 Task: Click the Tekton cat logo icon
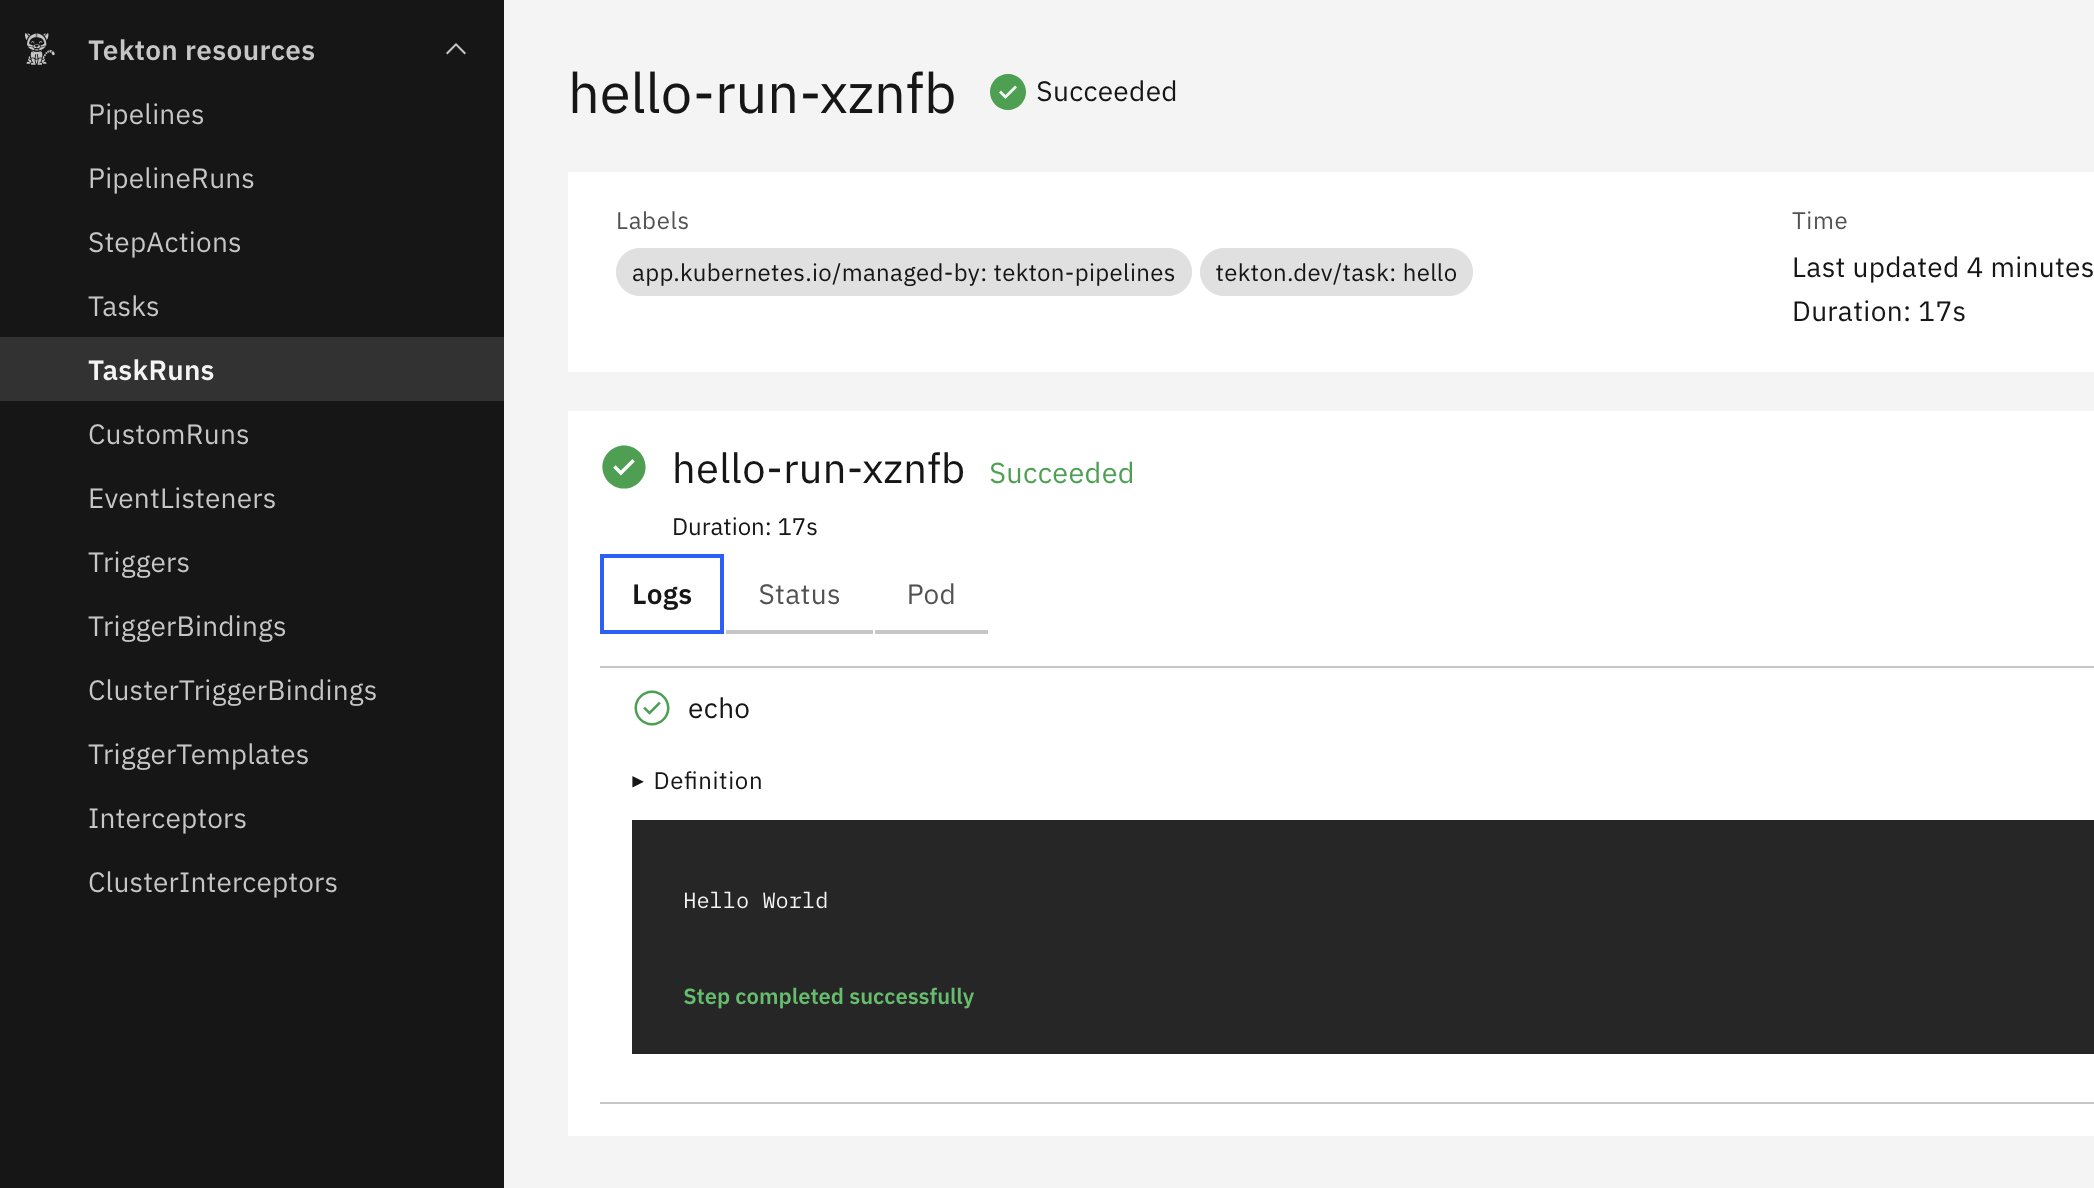(39, 49)
